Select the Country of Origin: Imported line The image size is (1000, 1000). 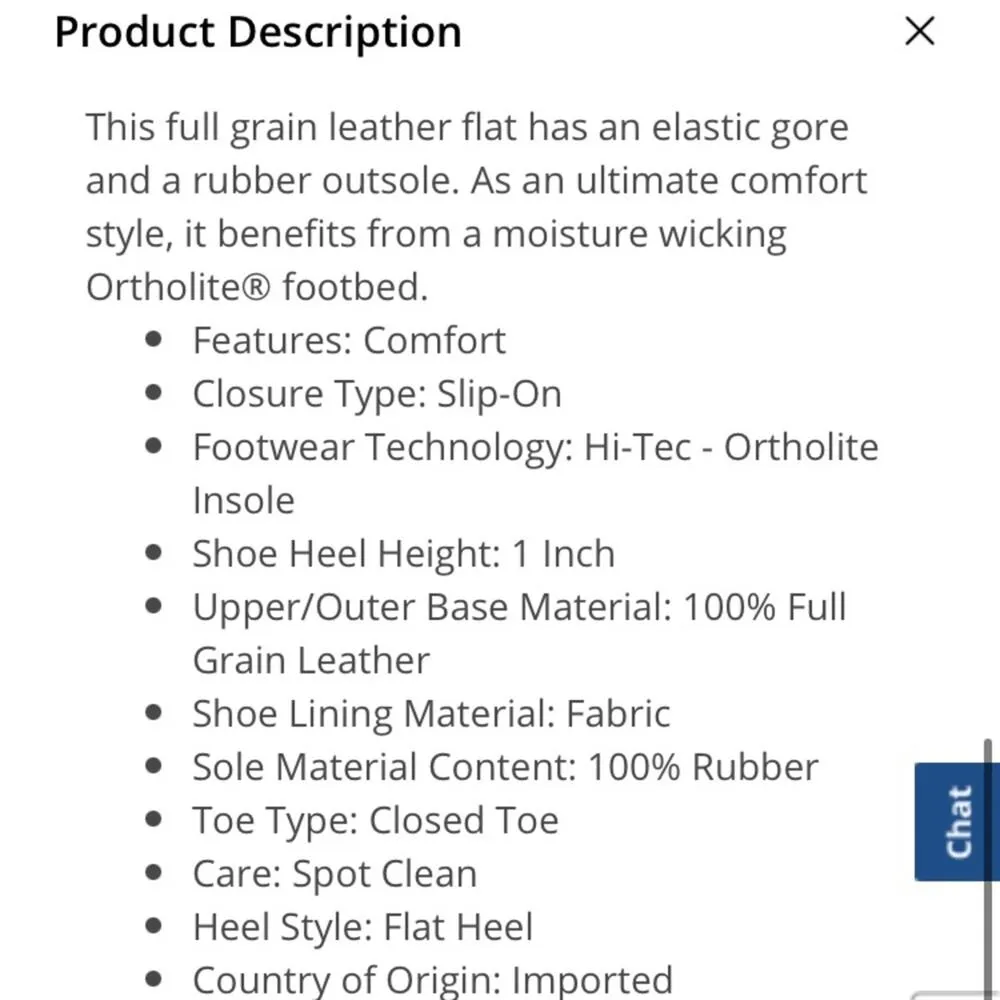[432, 979]
